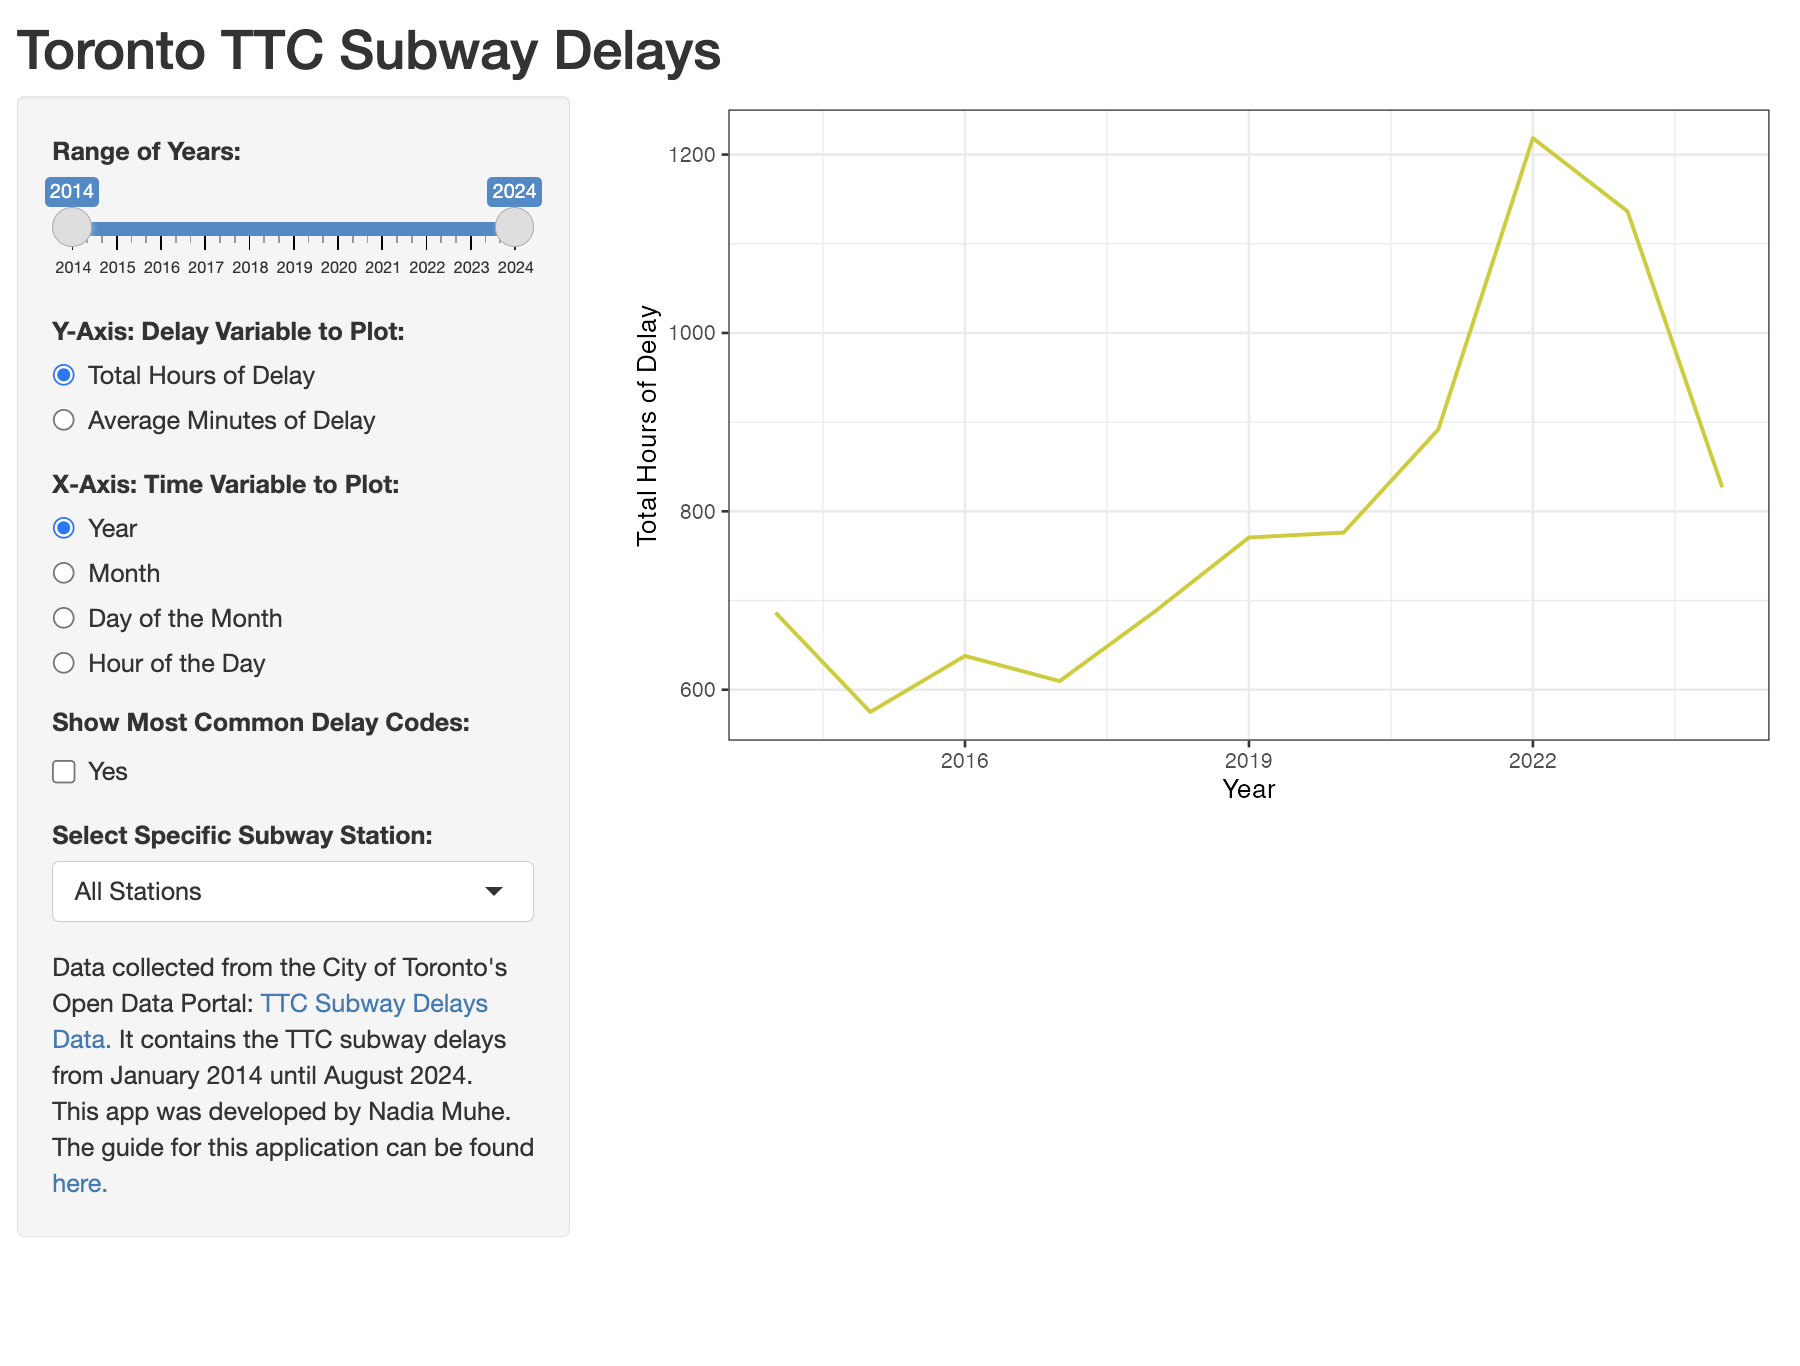Click the 2014 slider value bubble

pyautogui.click(x=72, y=191)
